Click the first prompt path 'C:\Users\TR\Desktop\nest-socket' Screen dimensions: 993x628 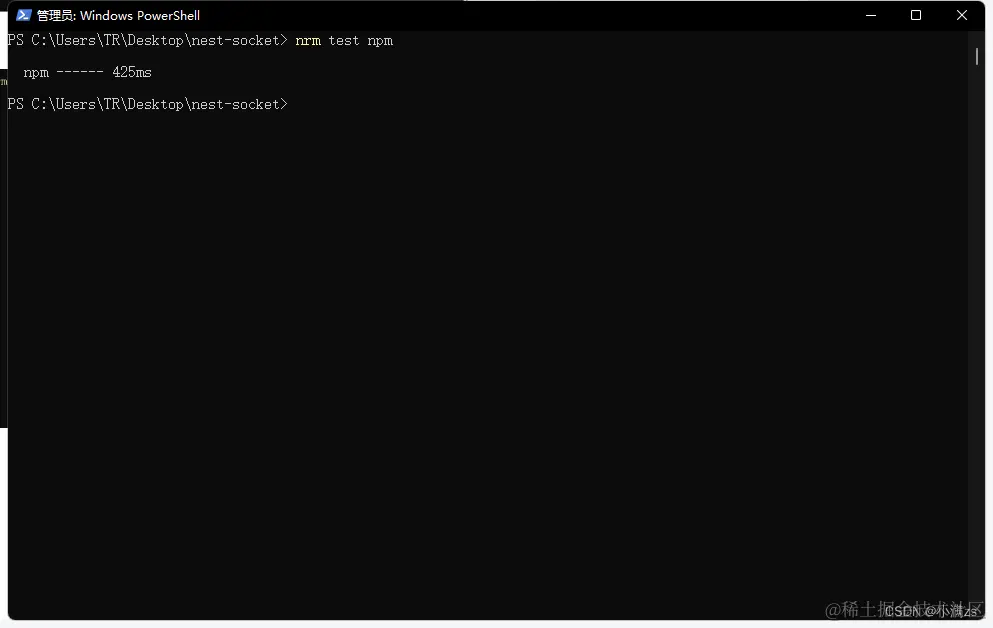[155, 41]
